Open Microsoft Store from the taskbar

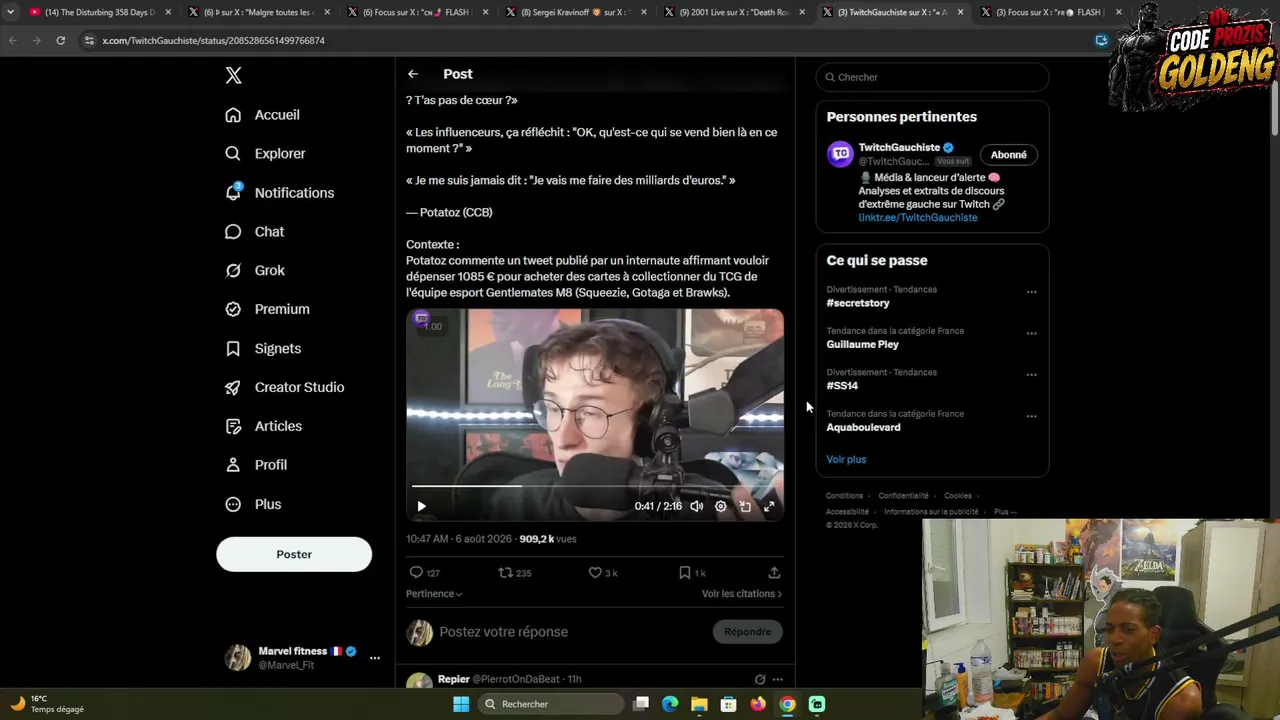(729, 704)
